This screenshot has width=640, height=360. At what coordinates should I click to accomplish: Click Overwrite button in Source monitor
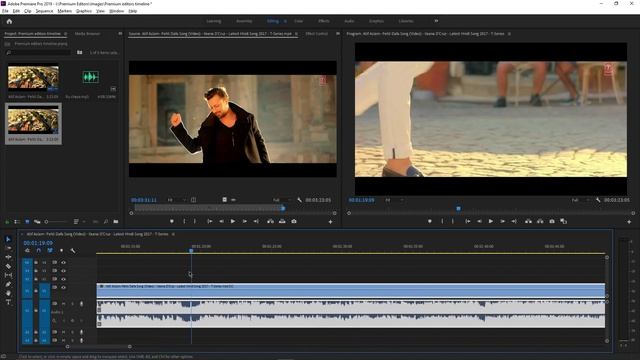tap(282, 221)
